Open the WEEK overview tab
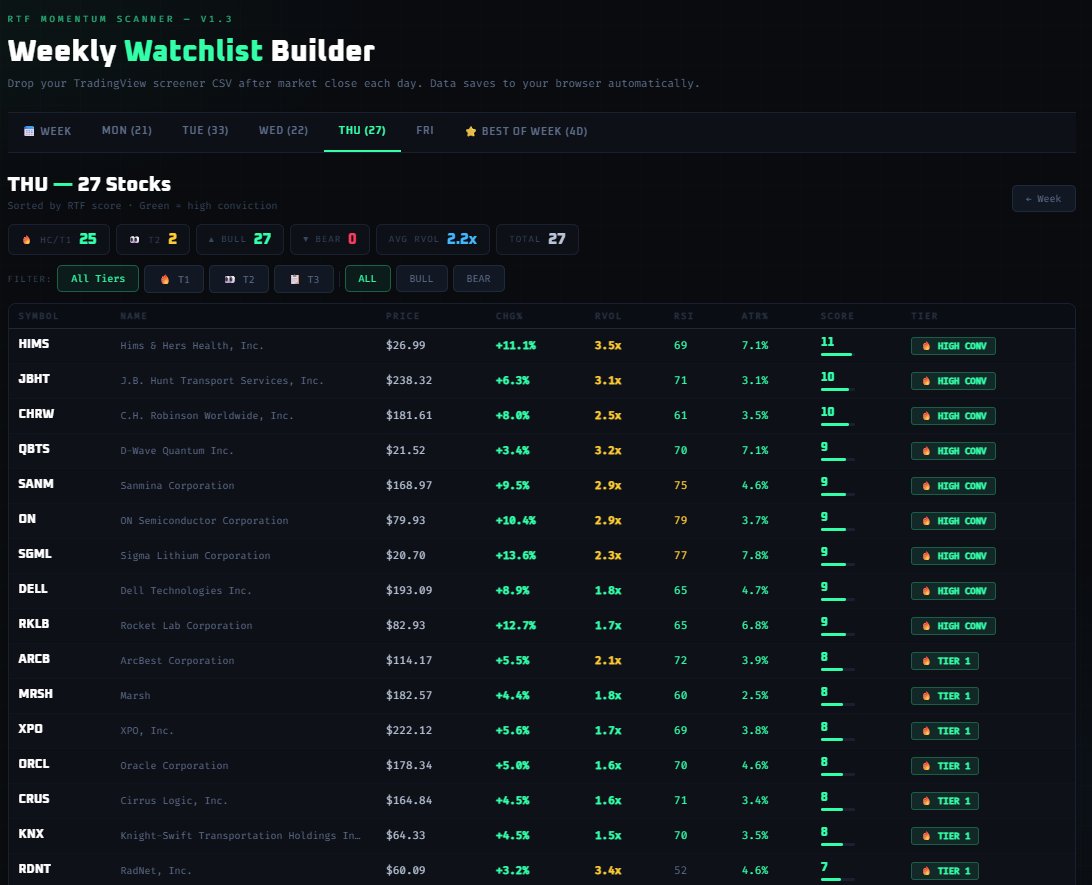Viewport: 1092px width, 885px height. [x=47, y=131]
